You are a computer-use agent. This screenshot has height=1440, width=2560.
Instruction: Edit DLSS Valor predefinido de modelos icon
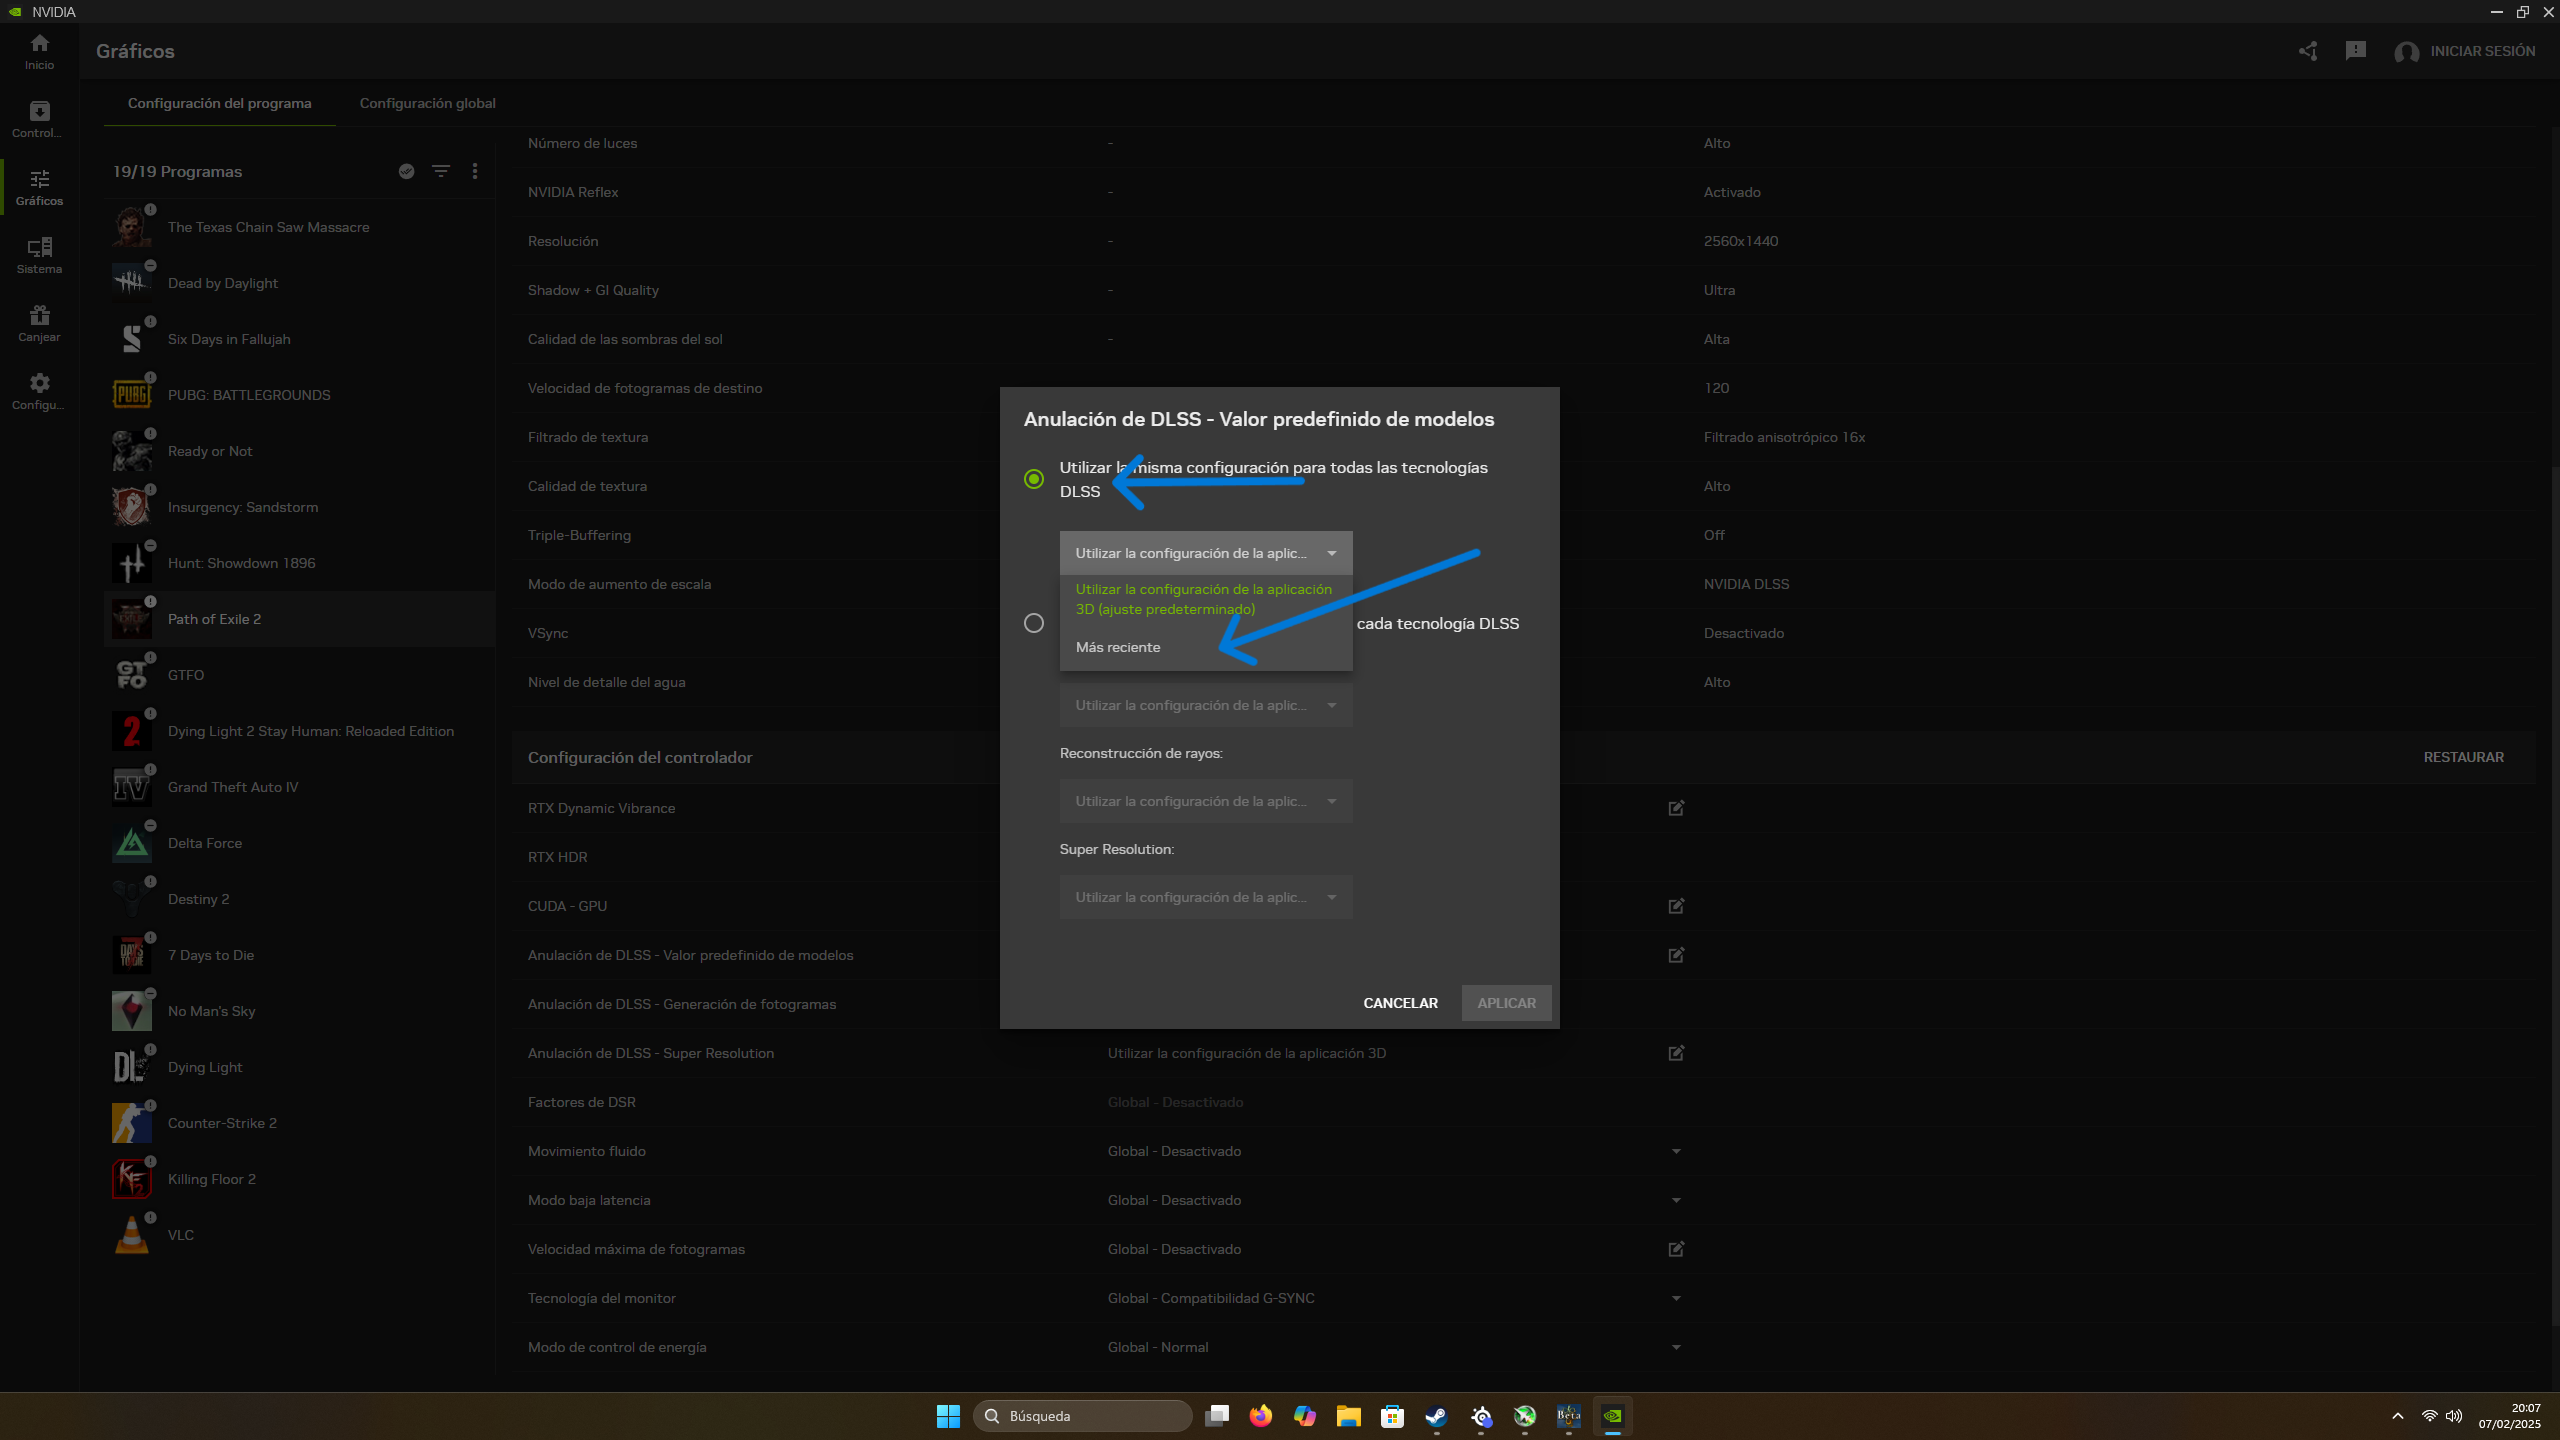coord(1676,955)
